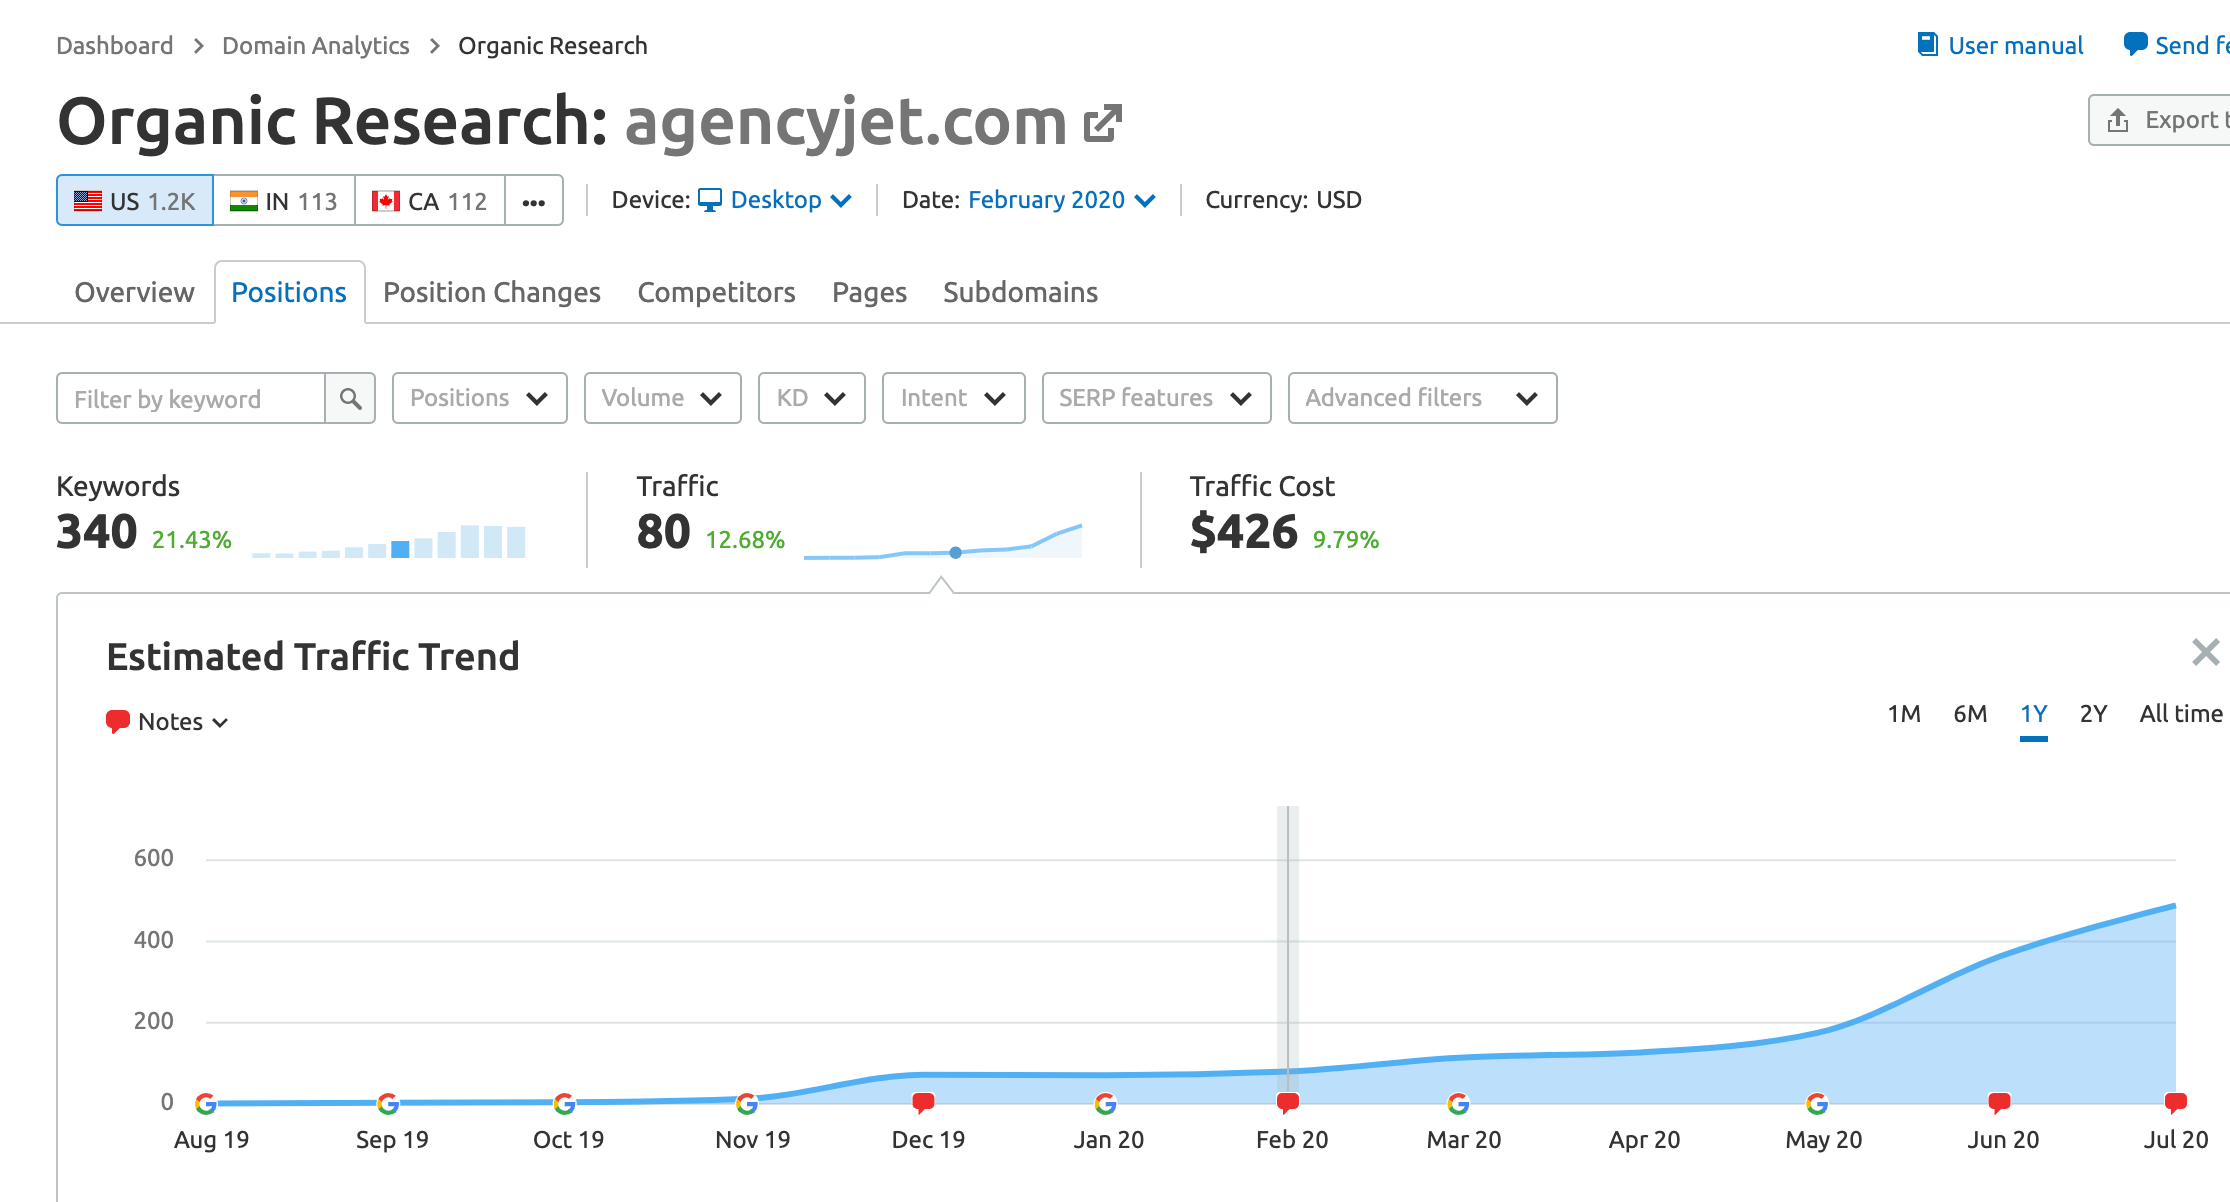Click the Keywords mini bar chart

click(389, 540)
